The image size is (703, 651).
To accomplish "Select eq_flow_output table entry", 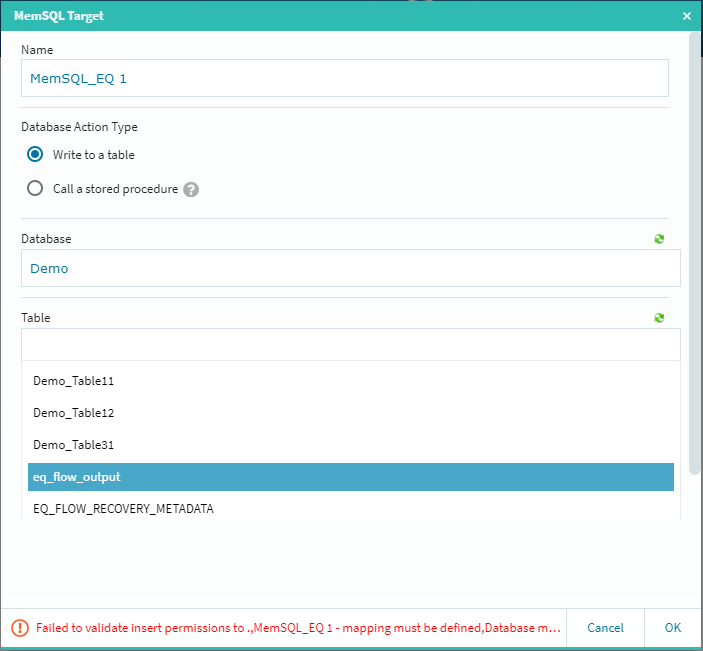I will pos(351,477).
